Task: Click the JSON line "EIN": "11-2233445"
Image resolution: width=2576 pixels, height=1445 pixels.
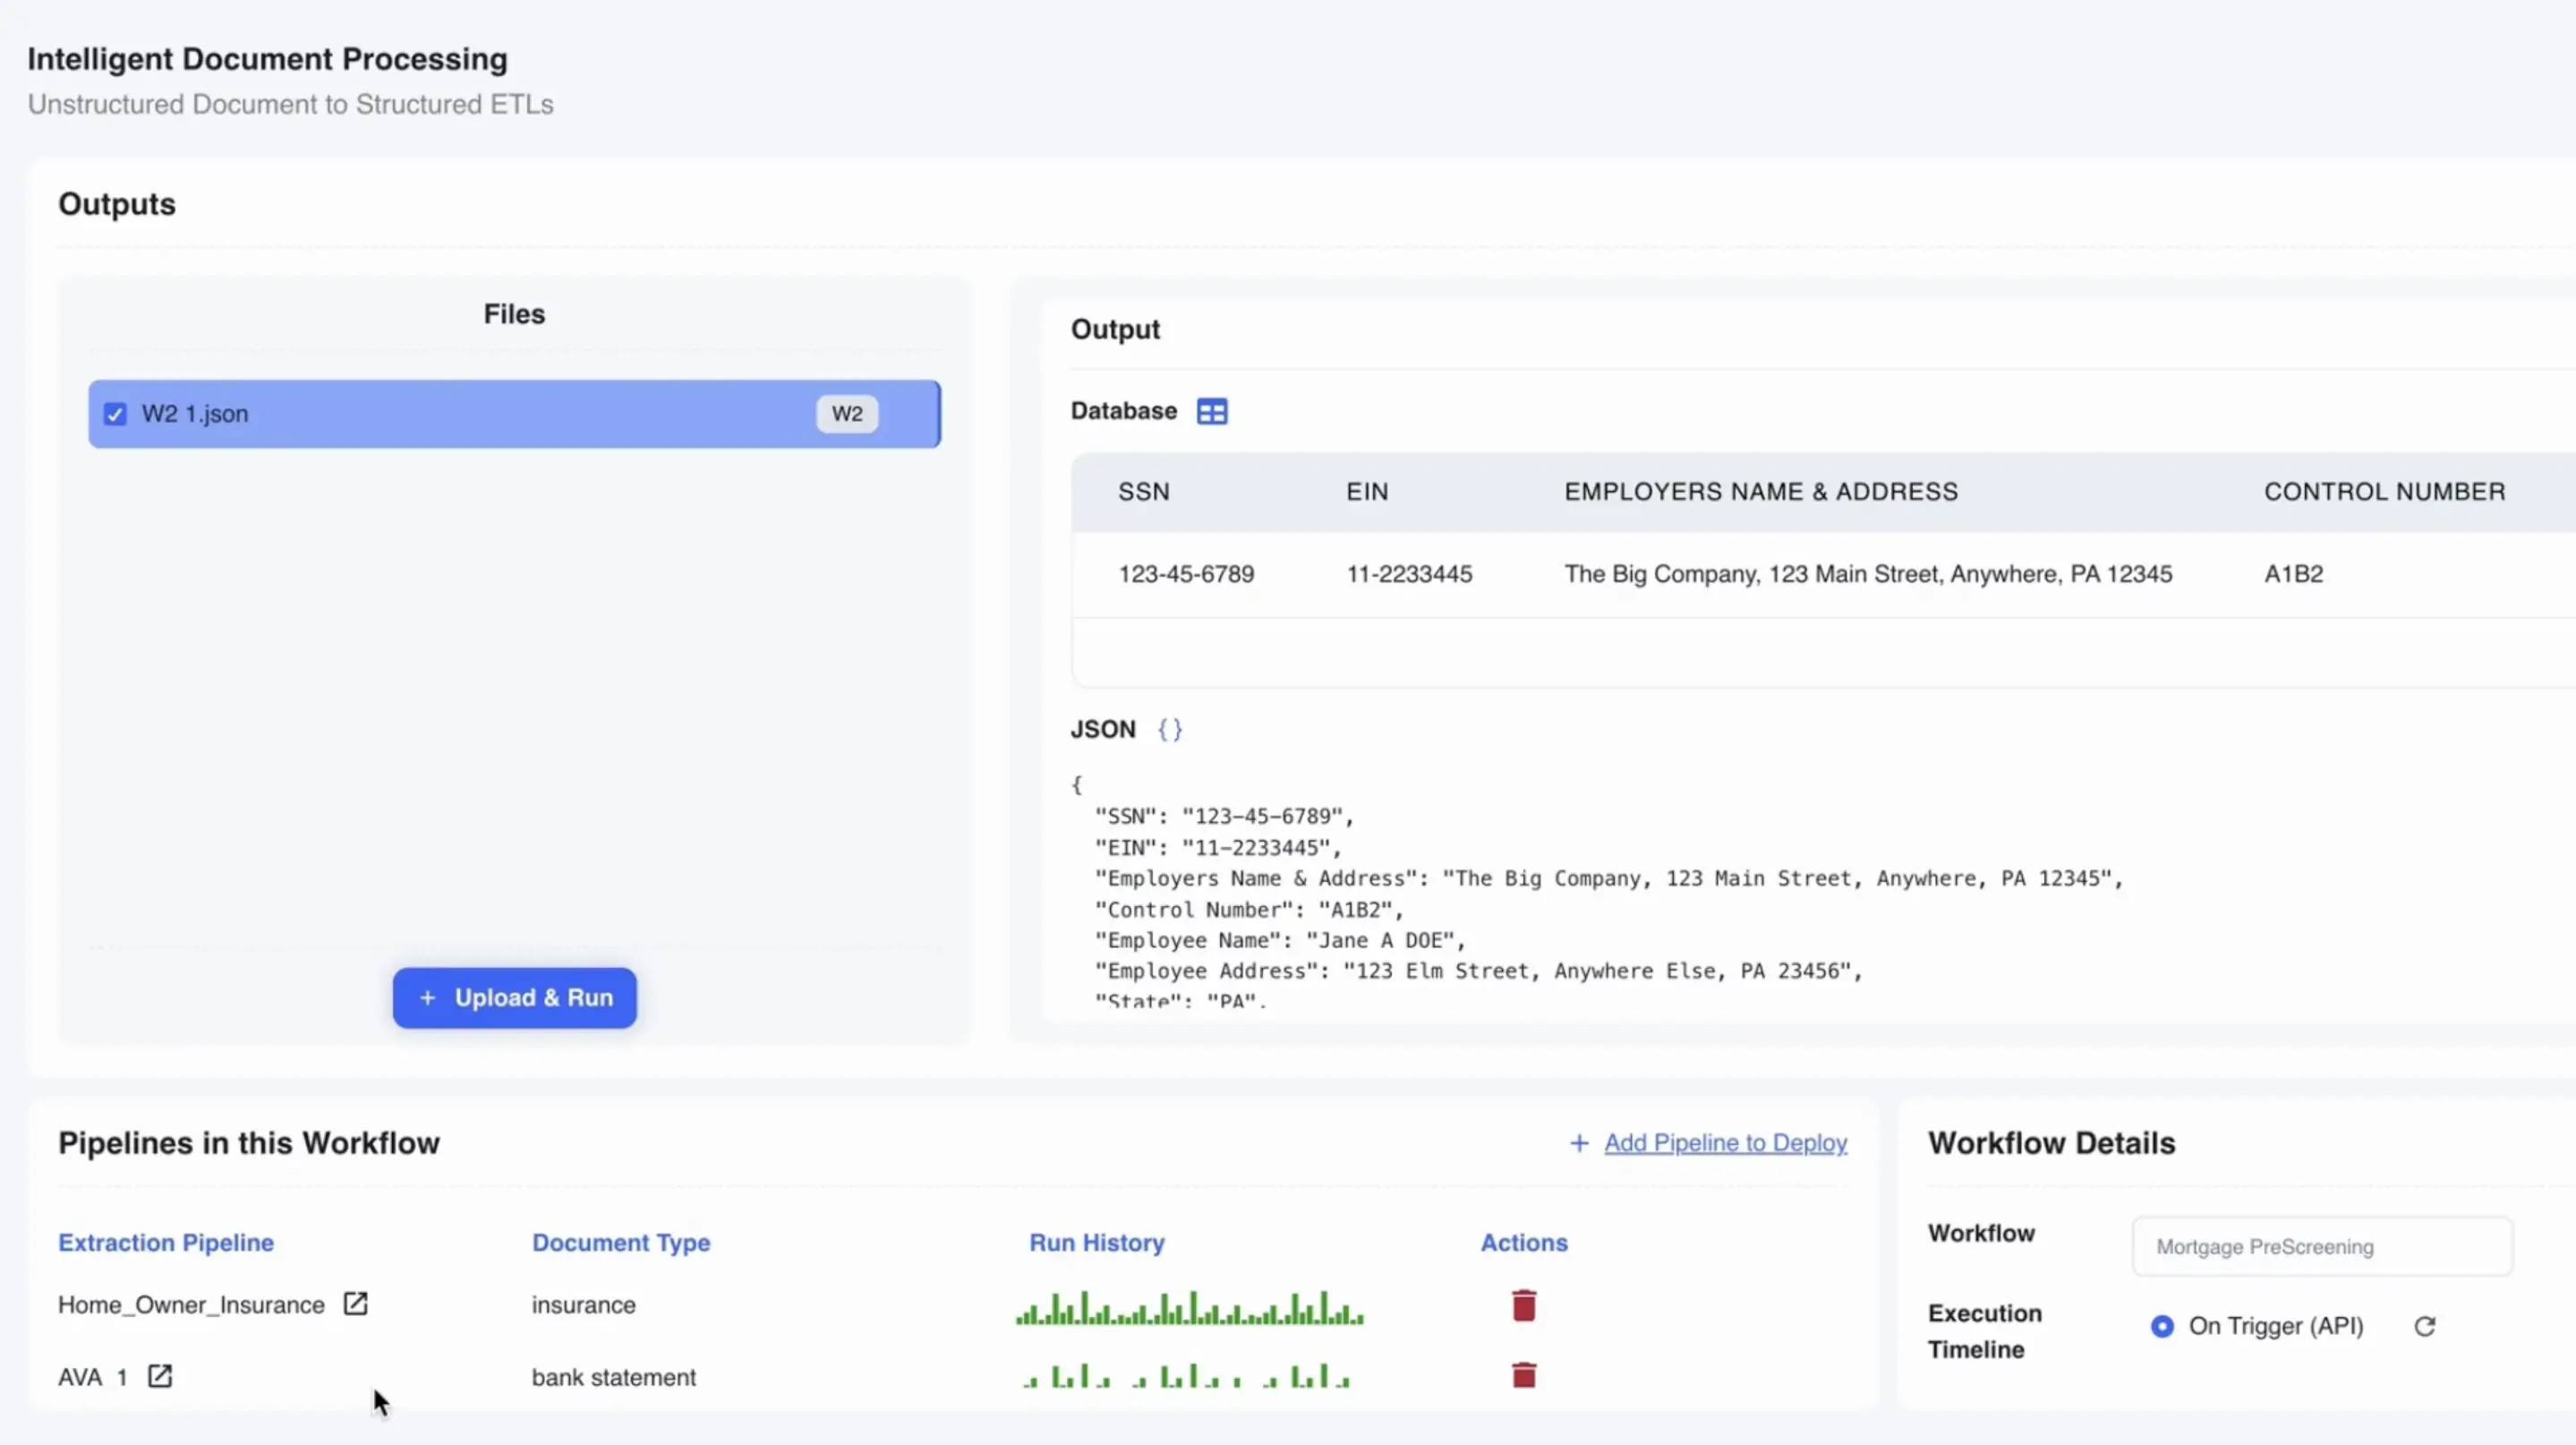Action: (x=1218, y=848)
